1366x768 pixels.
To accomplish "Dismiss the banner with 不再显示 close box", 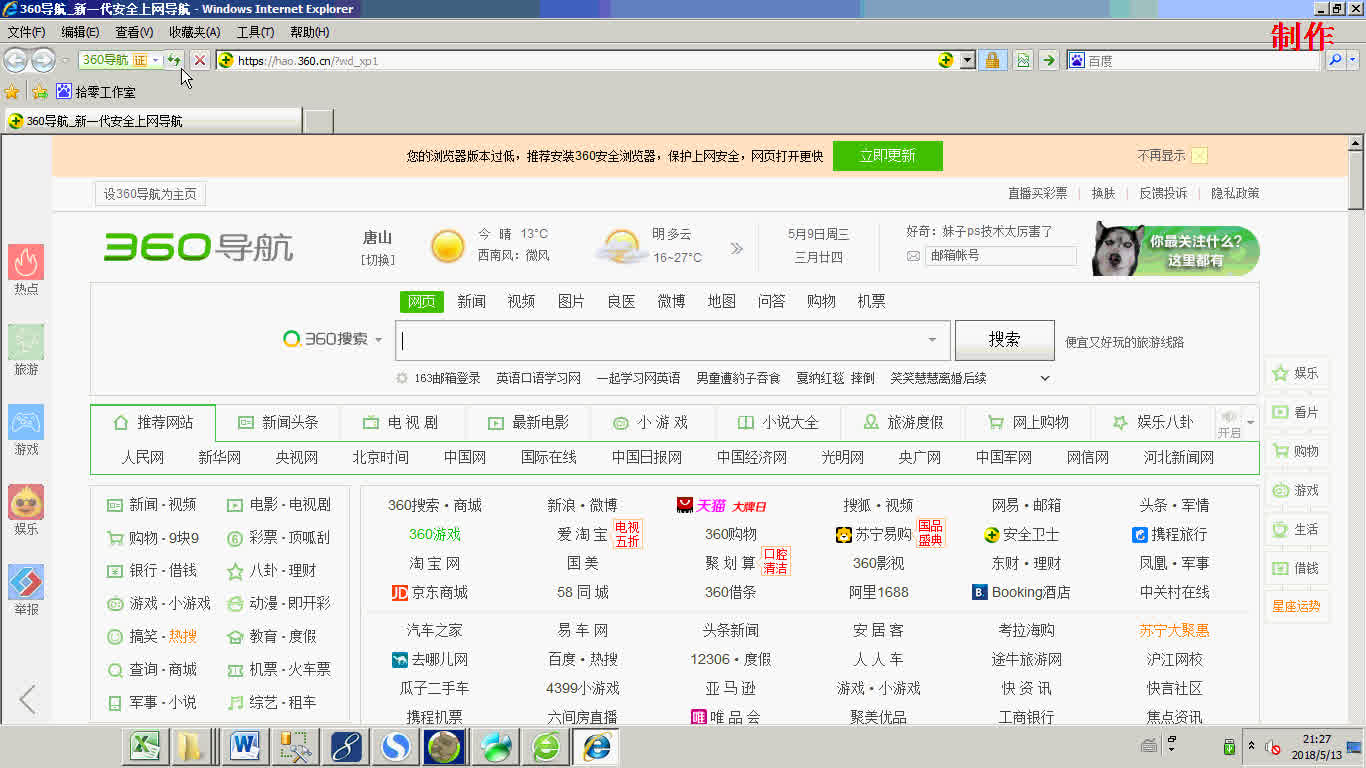I will coord(1199,156).
